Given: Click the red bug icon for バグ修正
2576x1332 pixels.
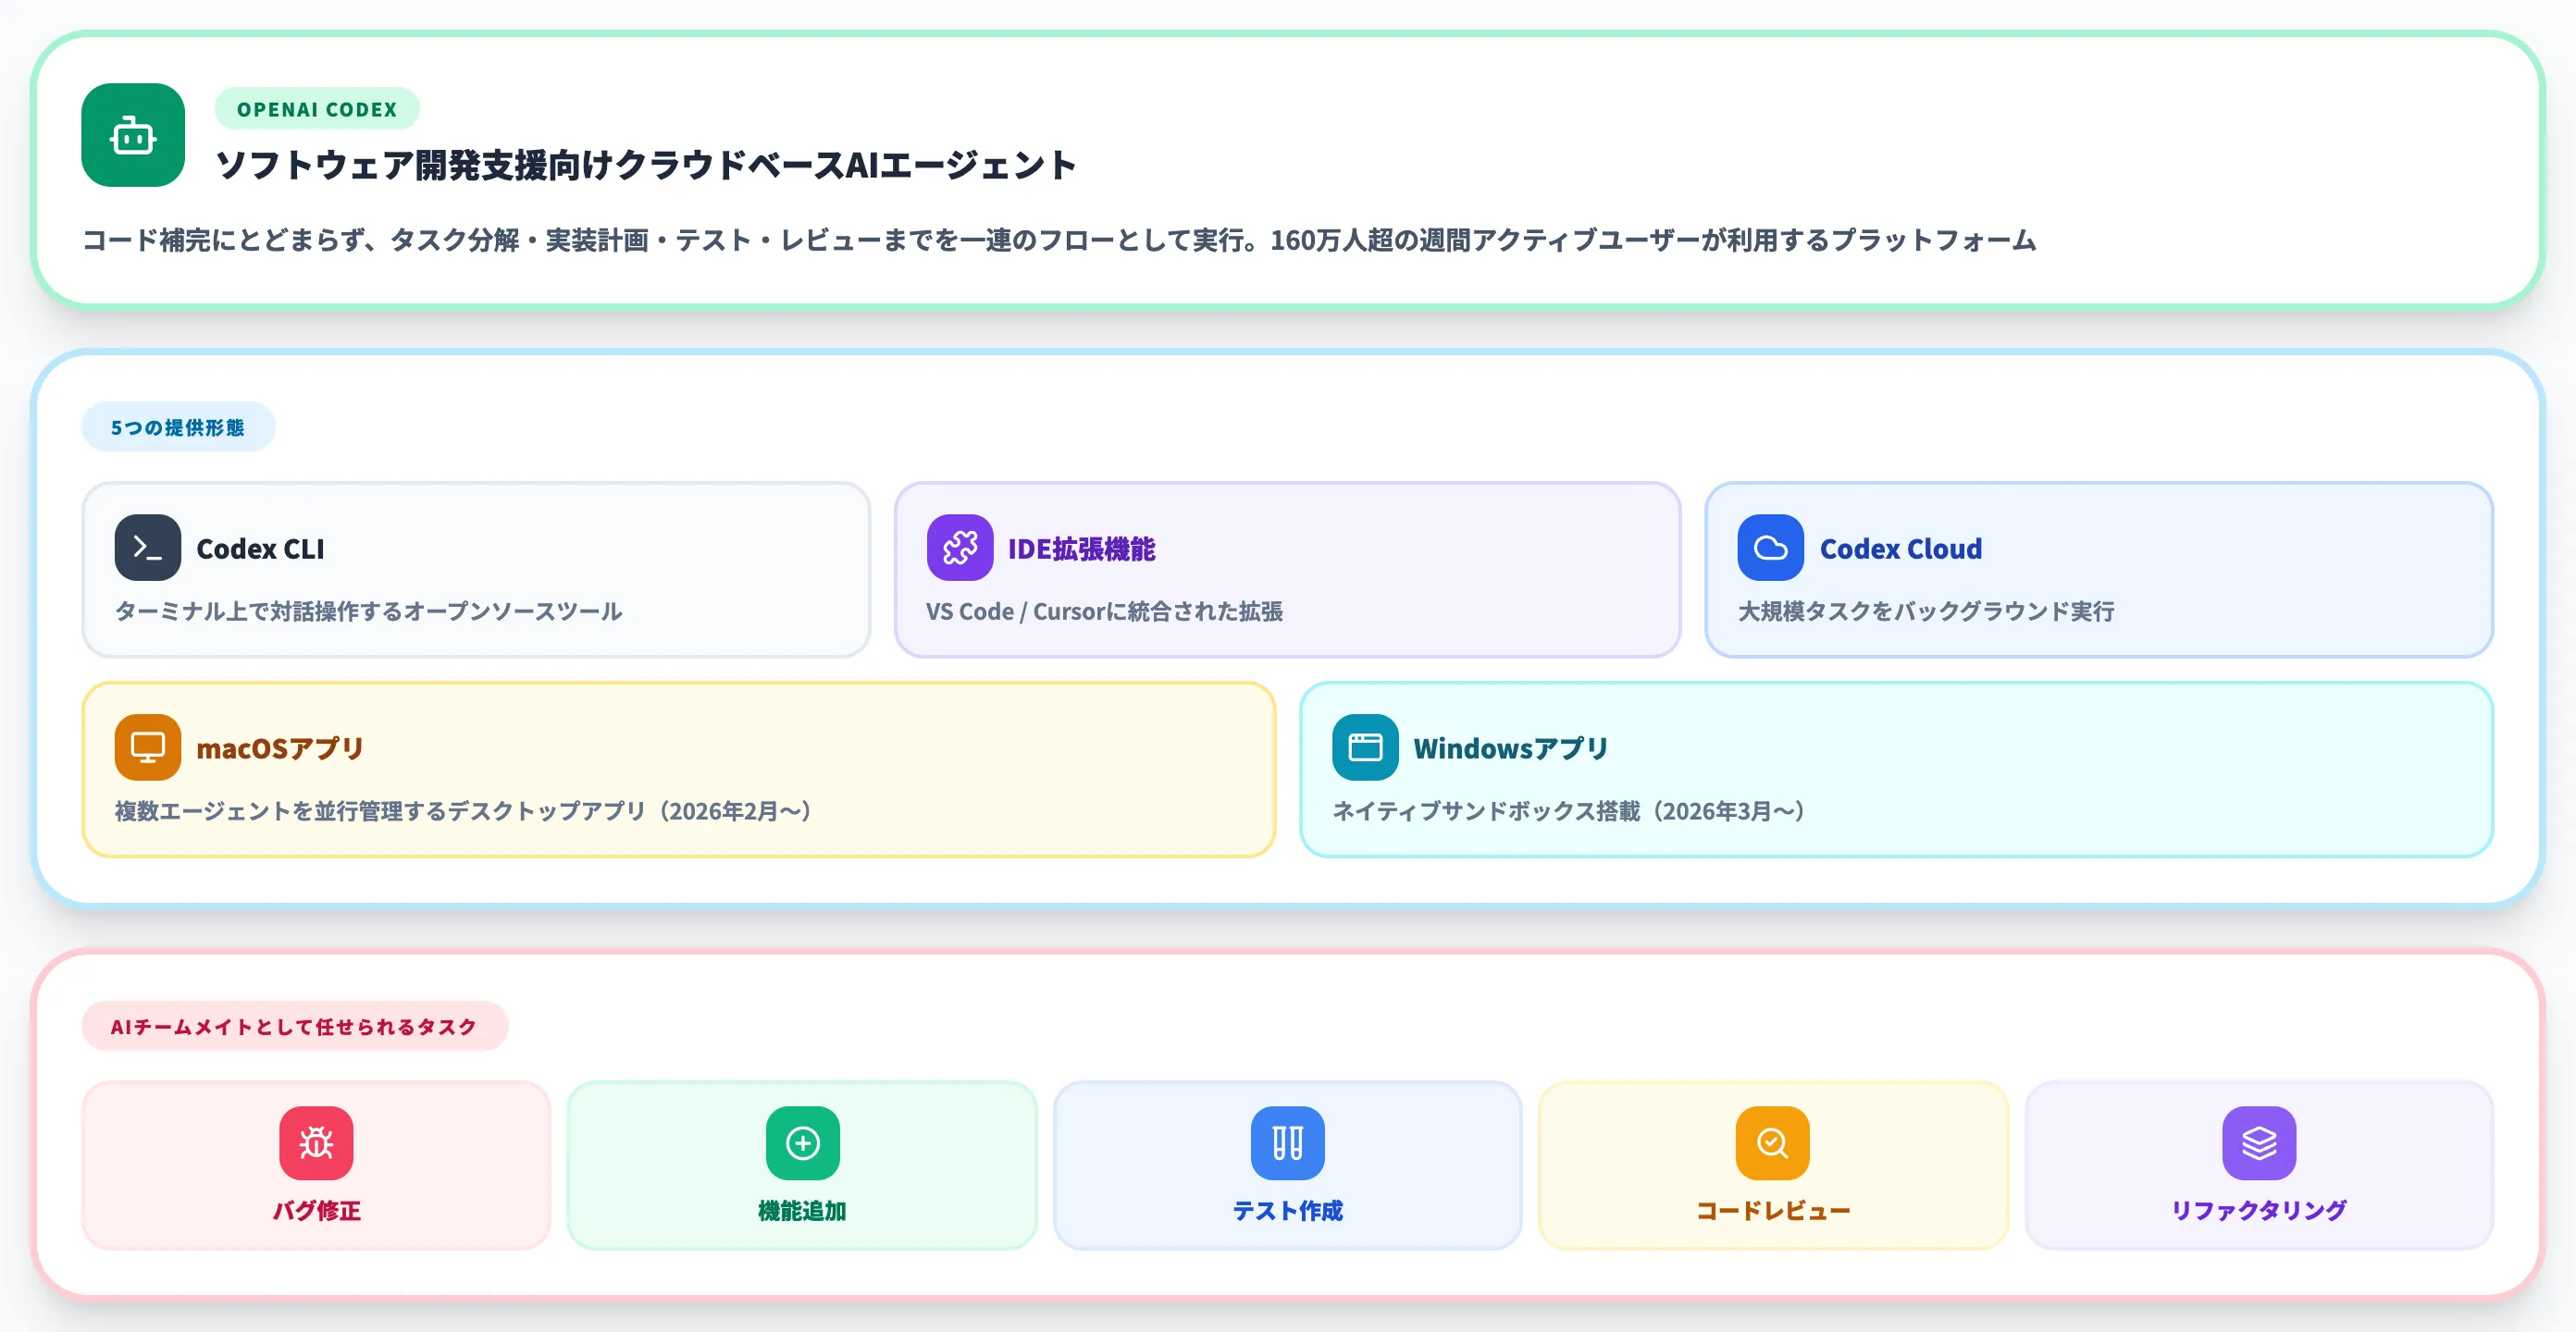Looking at the screenshot, I should (x=315, y=1143).
